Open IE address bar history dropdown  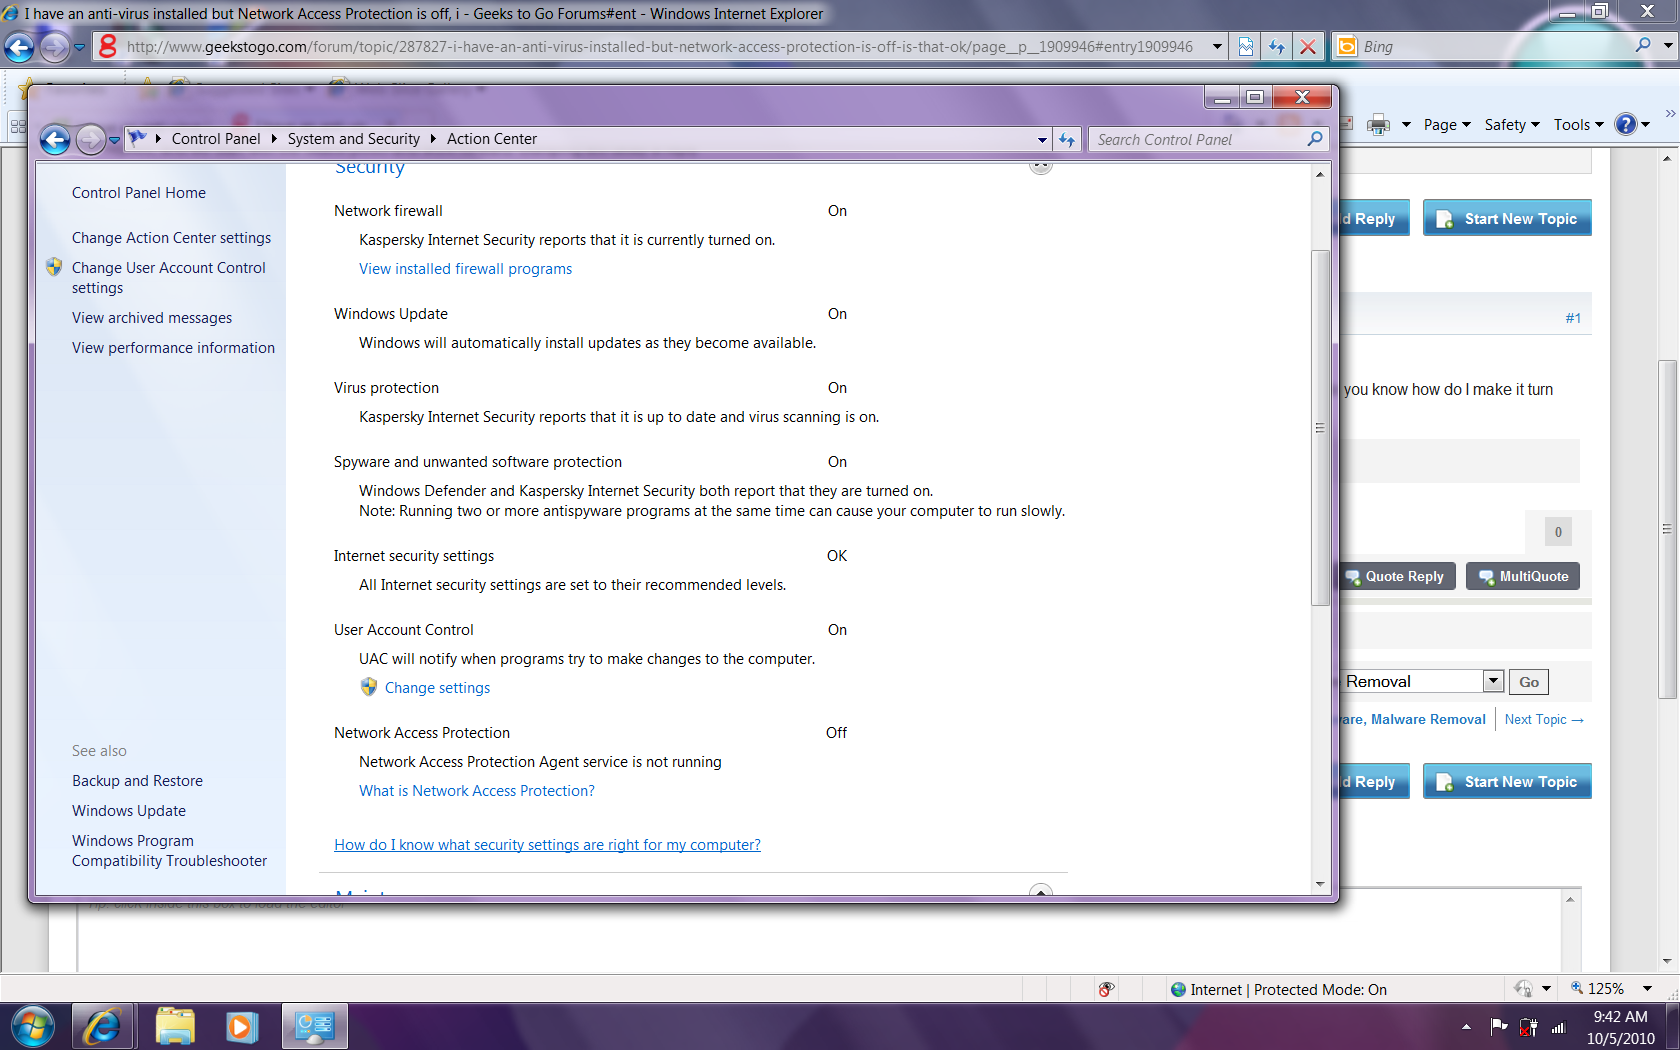[x=1217, y=47]
